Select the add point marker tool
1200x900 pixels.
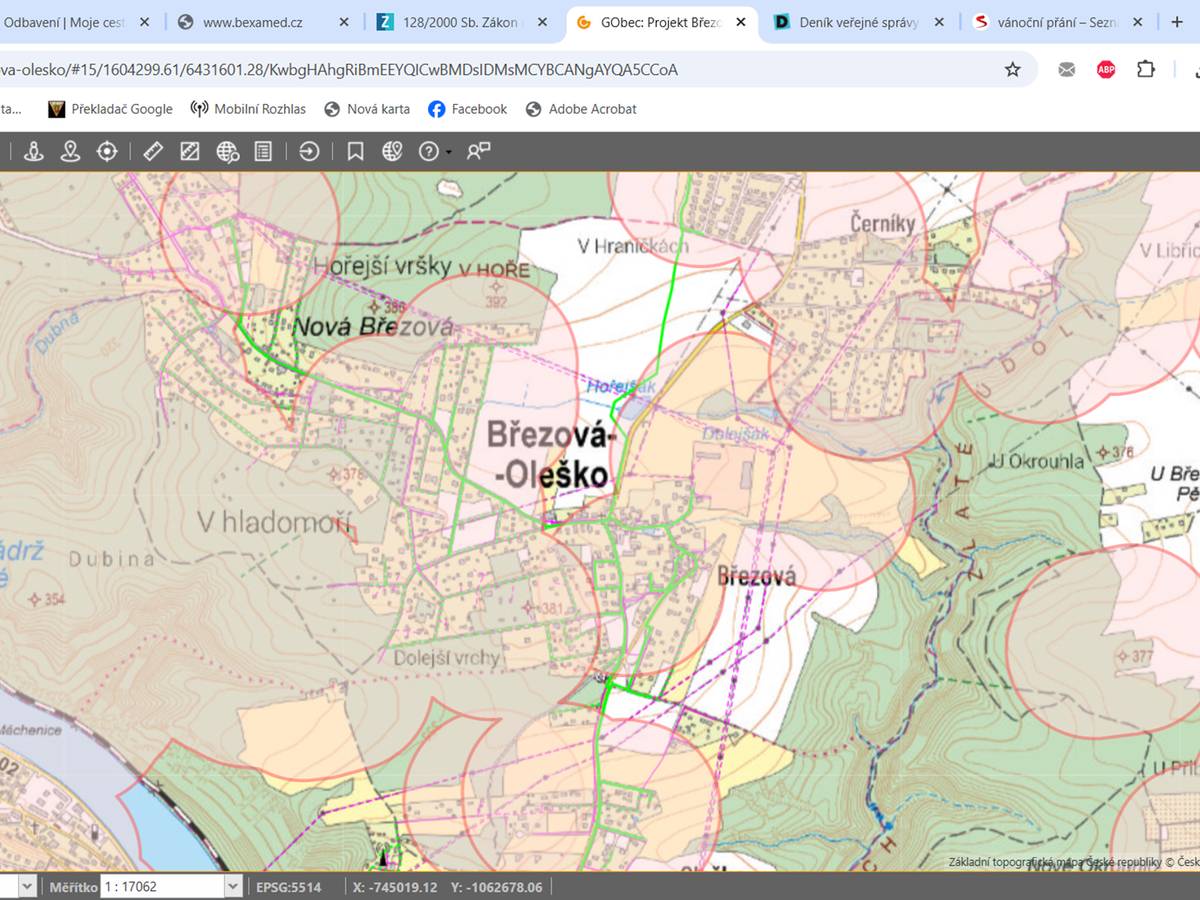click(x=35, y=152)
